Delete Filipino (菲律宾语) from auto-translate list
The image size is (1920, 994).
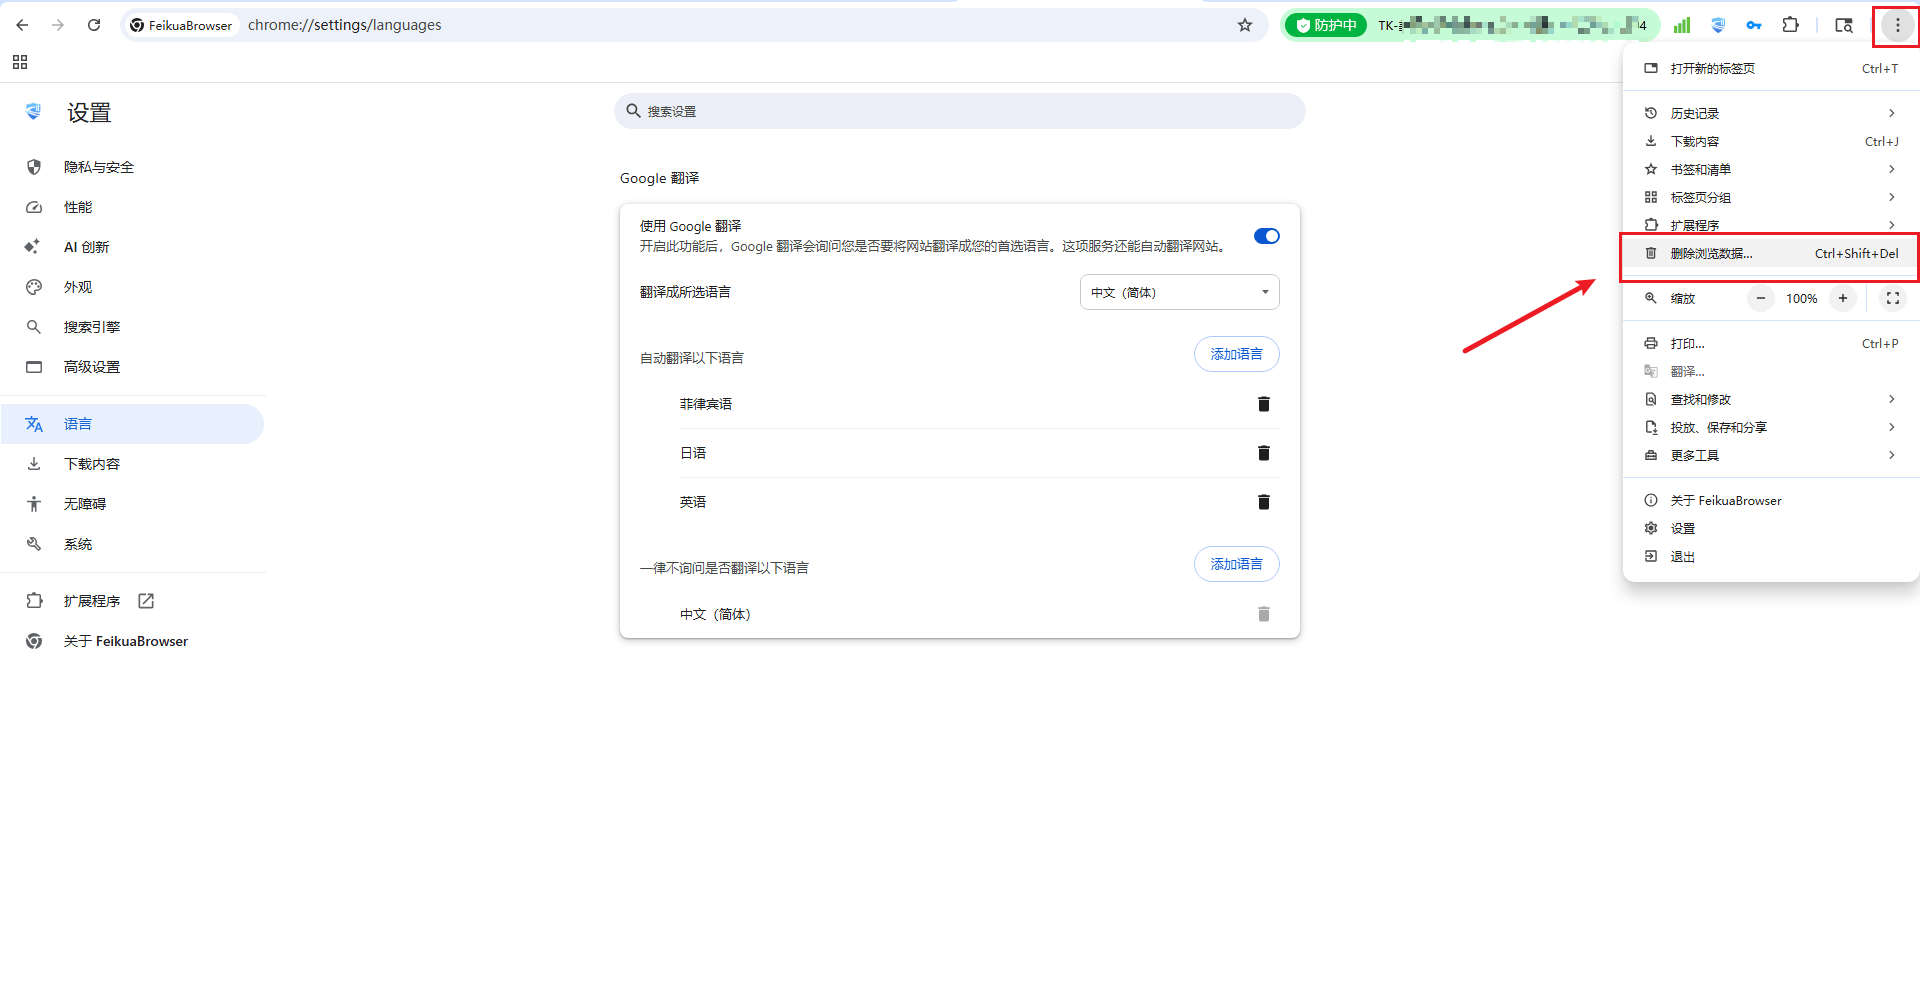tap(1263, 404)
